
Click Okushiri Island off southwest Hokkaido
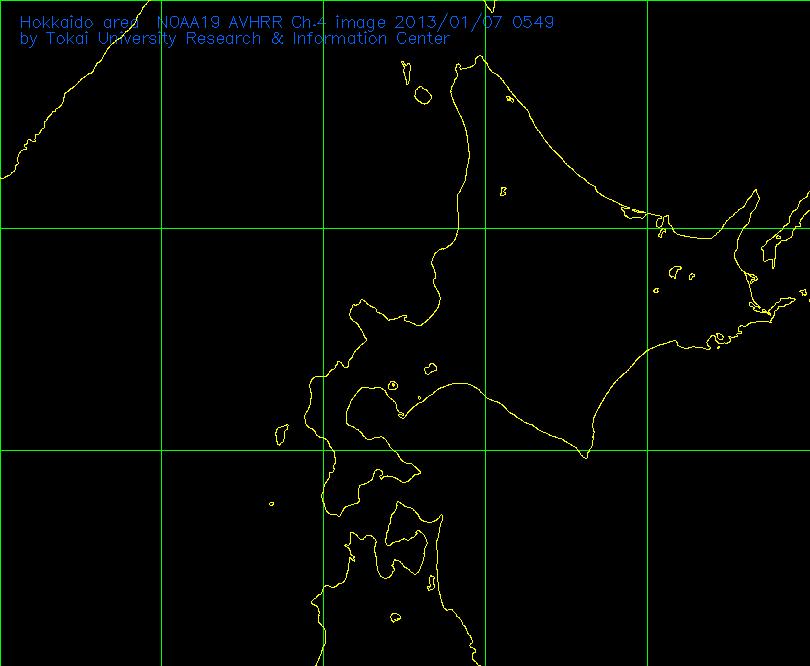coord(282,433)
